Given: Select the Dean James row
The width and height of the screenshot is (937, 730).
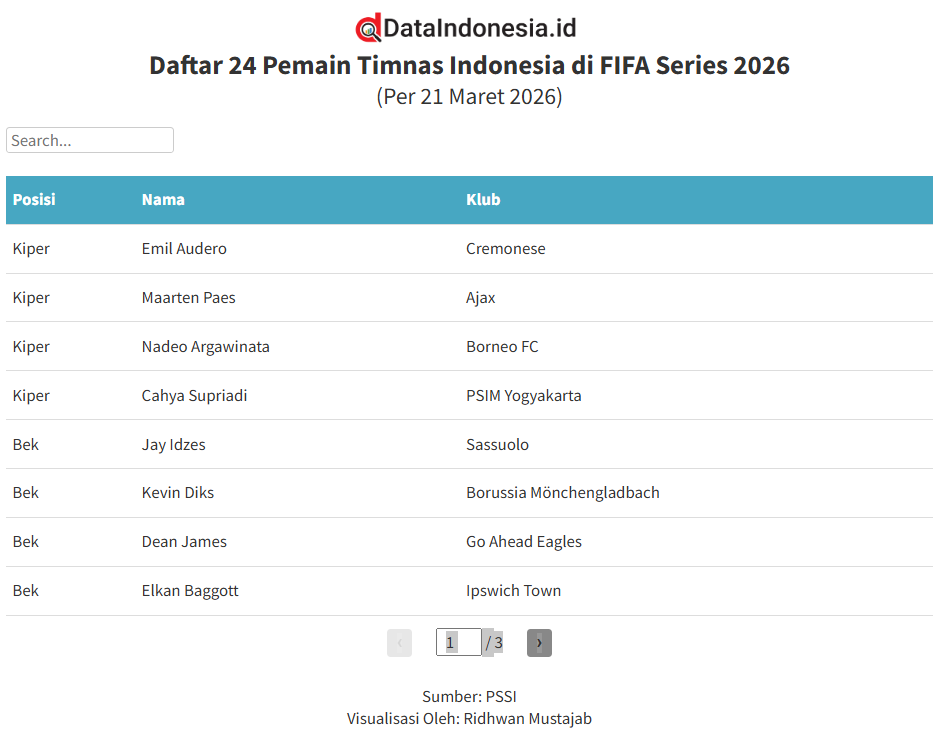Looking at the screenshot, I should point(184,542).
